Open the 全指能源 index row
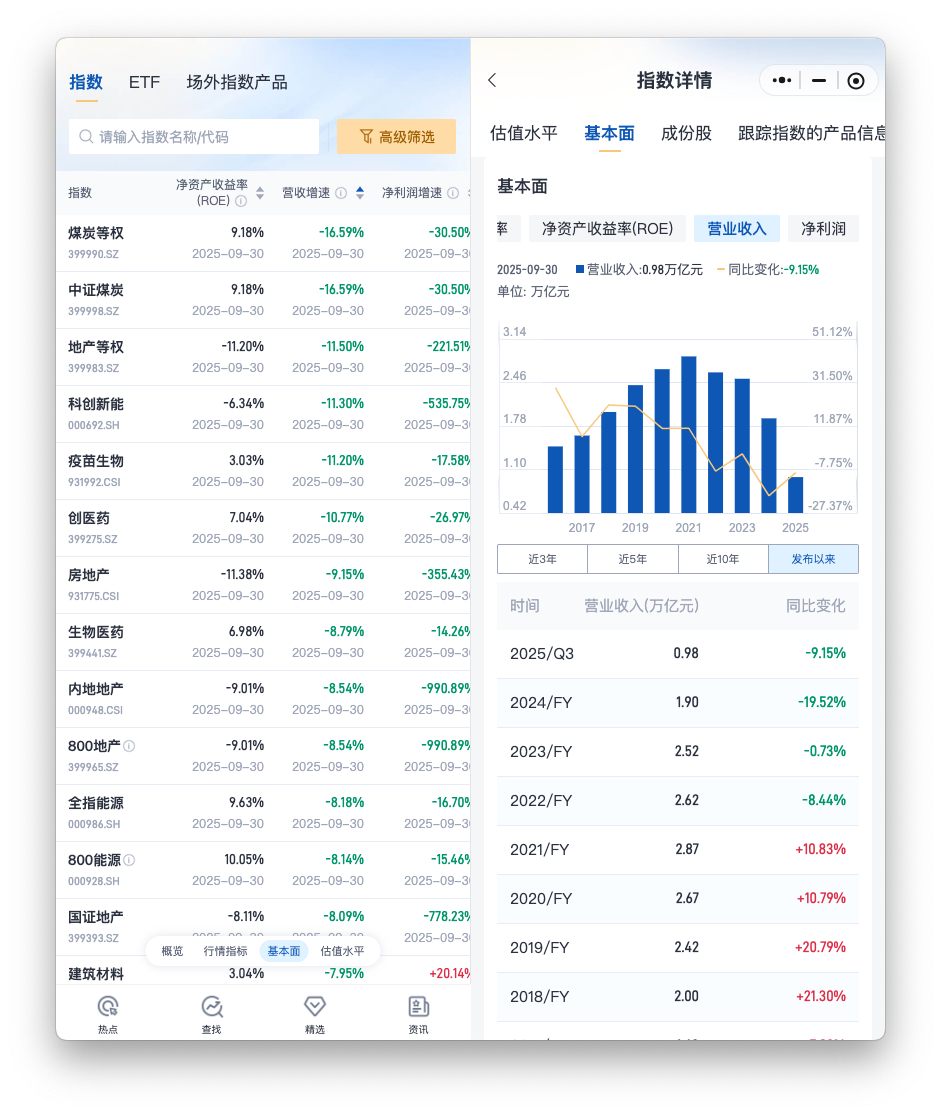This screenshot has width=941, height=1114. tap(263, 813)
